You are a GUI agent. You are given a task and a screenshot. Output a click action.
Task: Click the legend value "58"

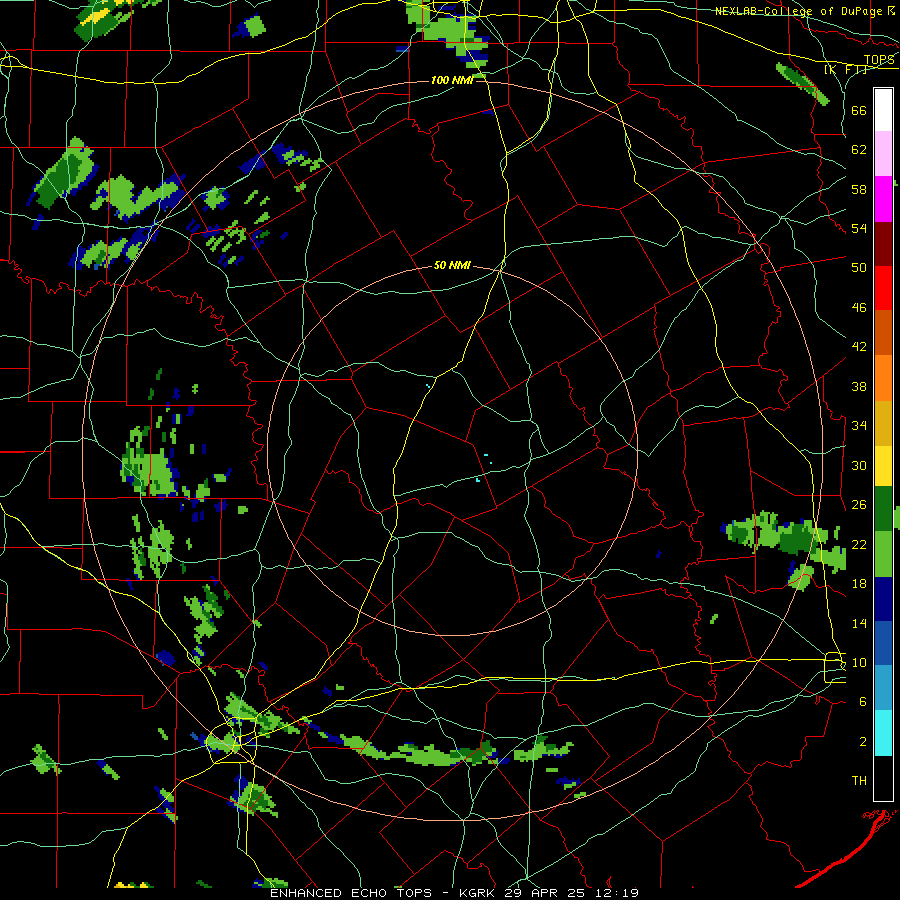coord(859,189)
